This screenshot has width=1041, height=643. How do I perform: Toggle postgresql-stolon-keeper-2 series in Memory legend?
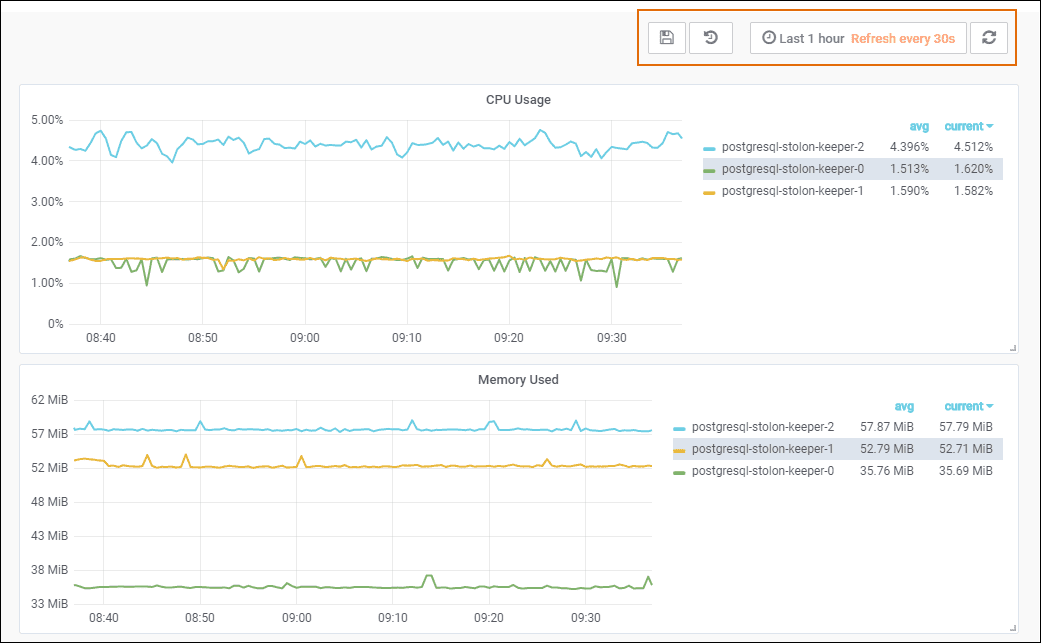[762, 427]
